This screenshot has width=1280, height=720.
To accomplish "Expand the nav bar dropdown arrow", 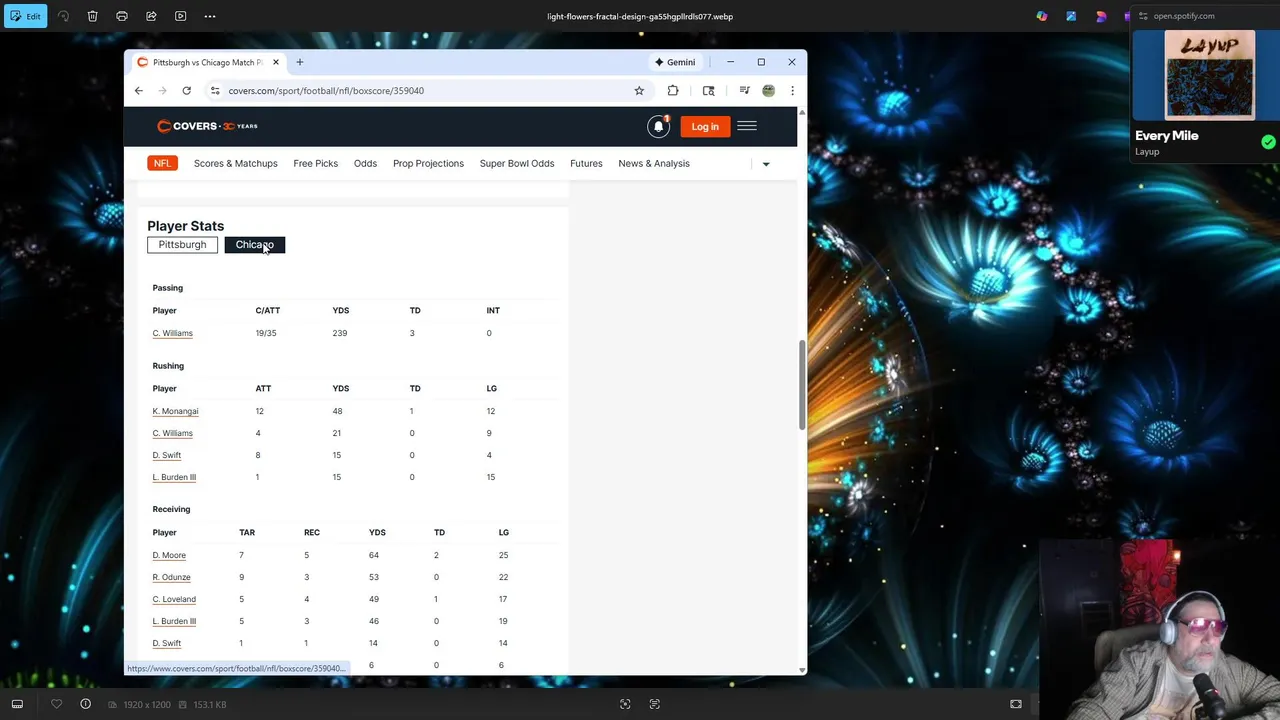I will (x=766, y=164).
